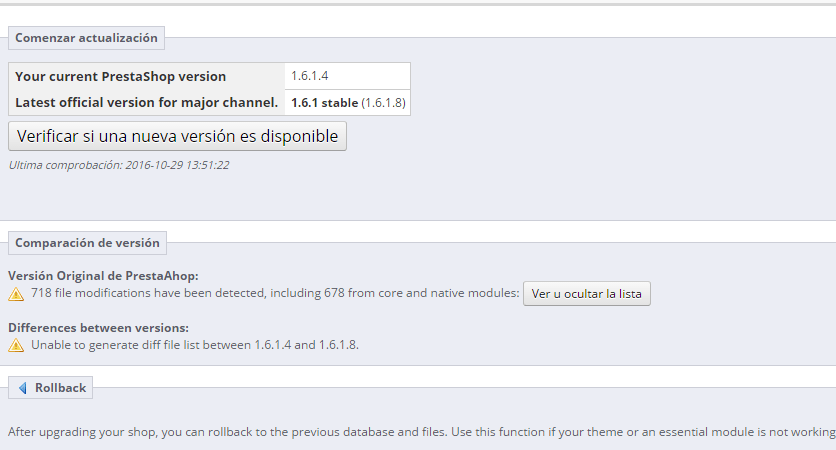This screenshot has height=450, width=836.
Task: Click the Verificar si una nueva versión button
Action: click(177, 136)
